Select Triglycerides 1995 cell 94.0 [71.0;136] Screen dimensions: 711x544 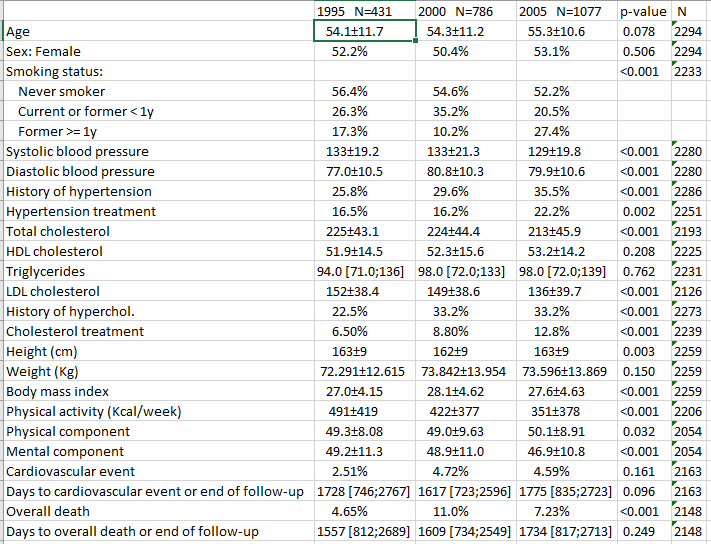365,271
